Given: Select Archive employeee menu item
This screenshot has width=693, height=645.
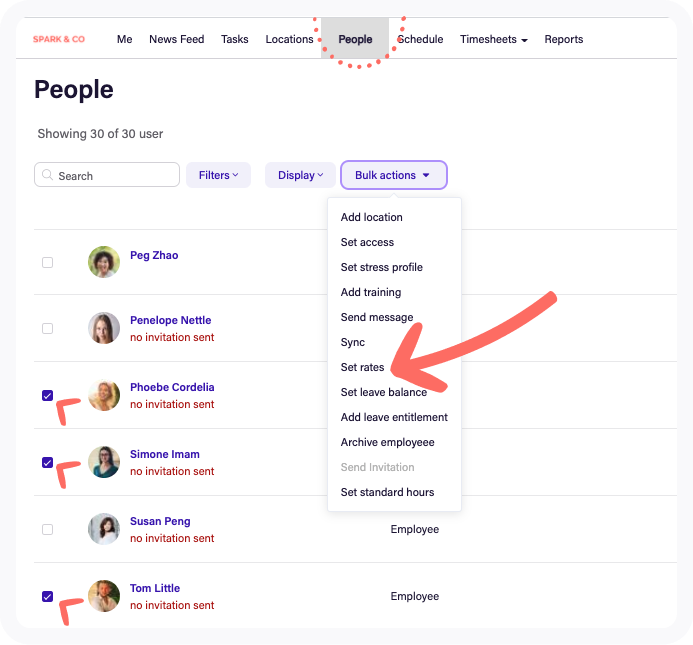Looking at the screenshot, I should (x=388, y=442).
